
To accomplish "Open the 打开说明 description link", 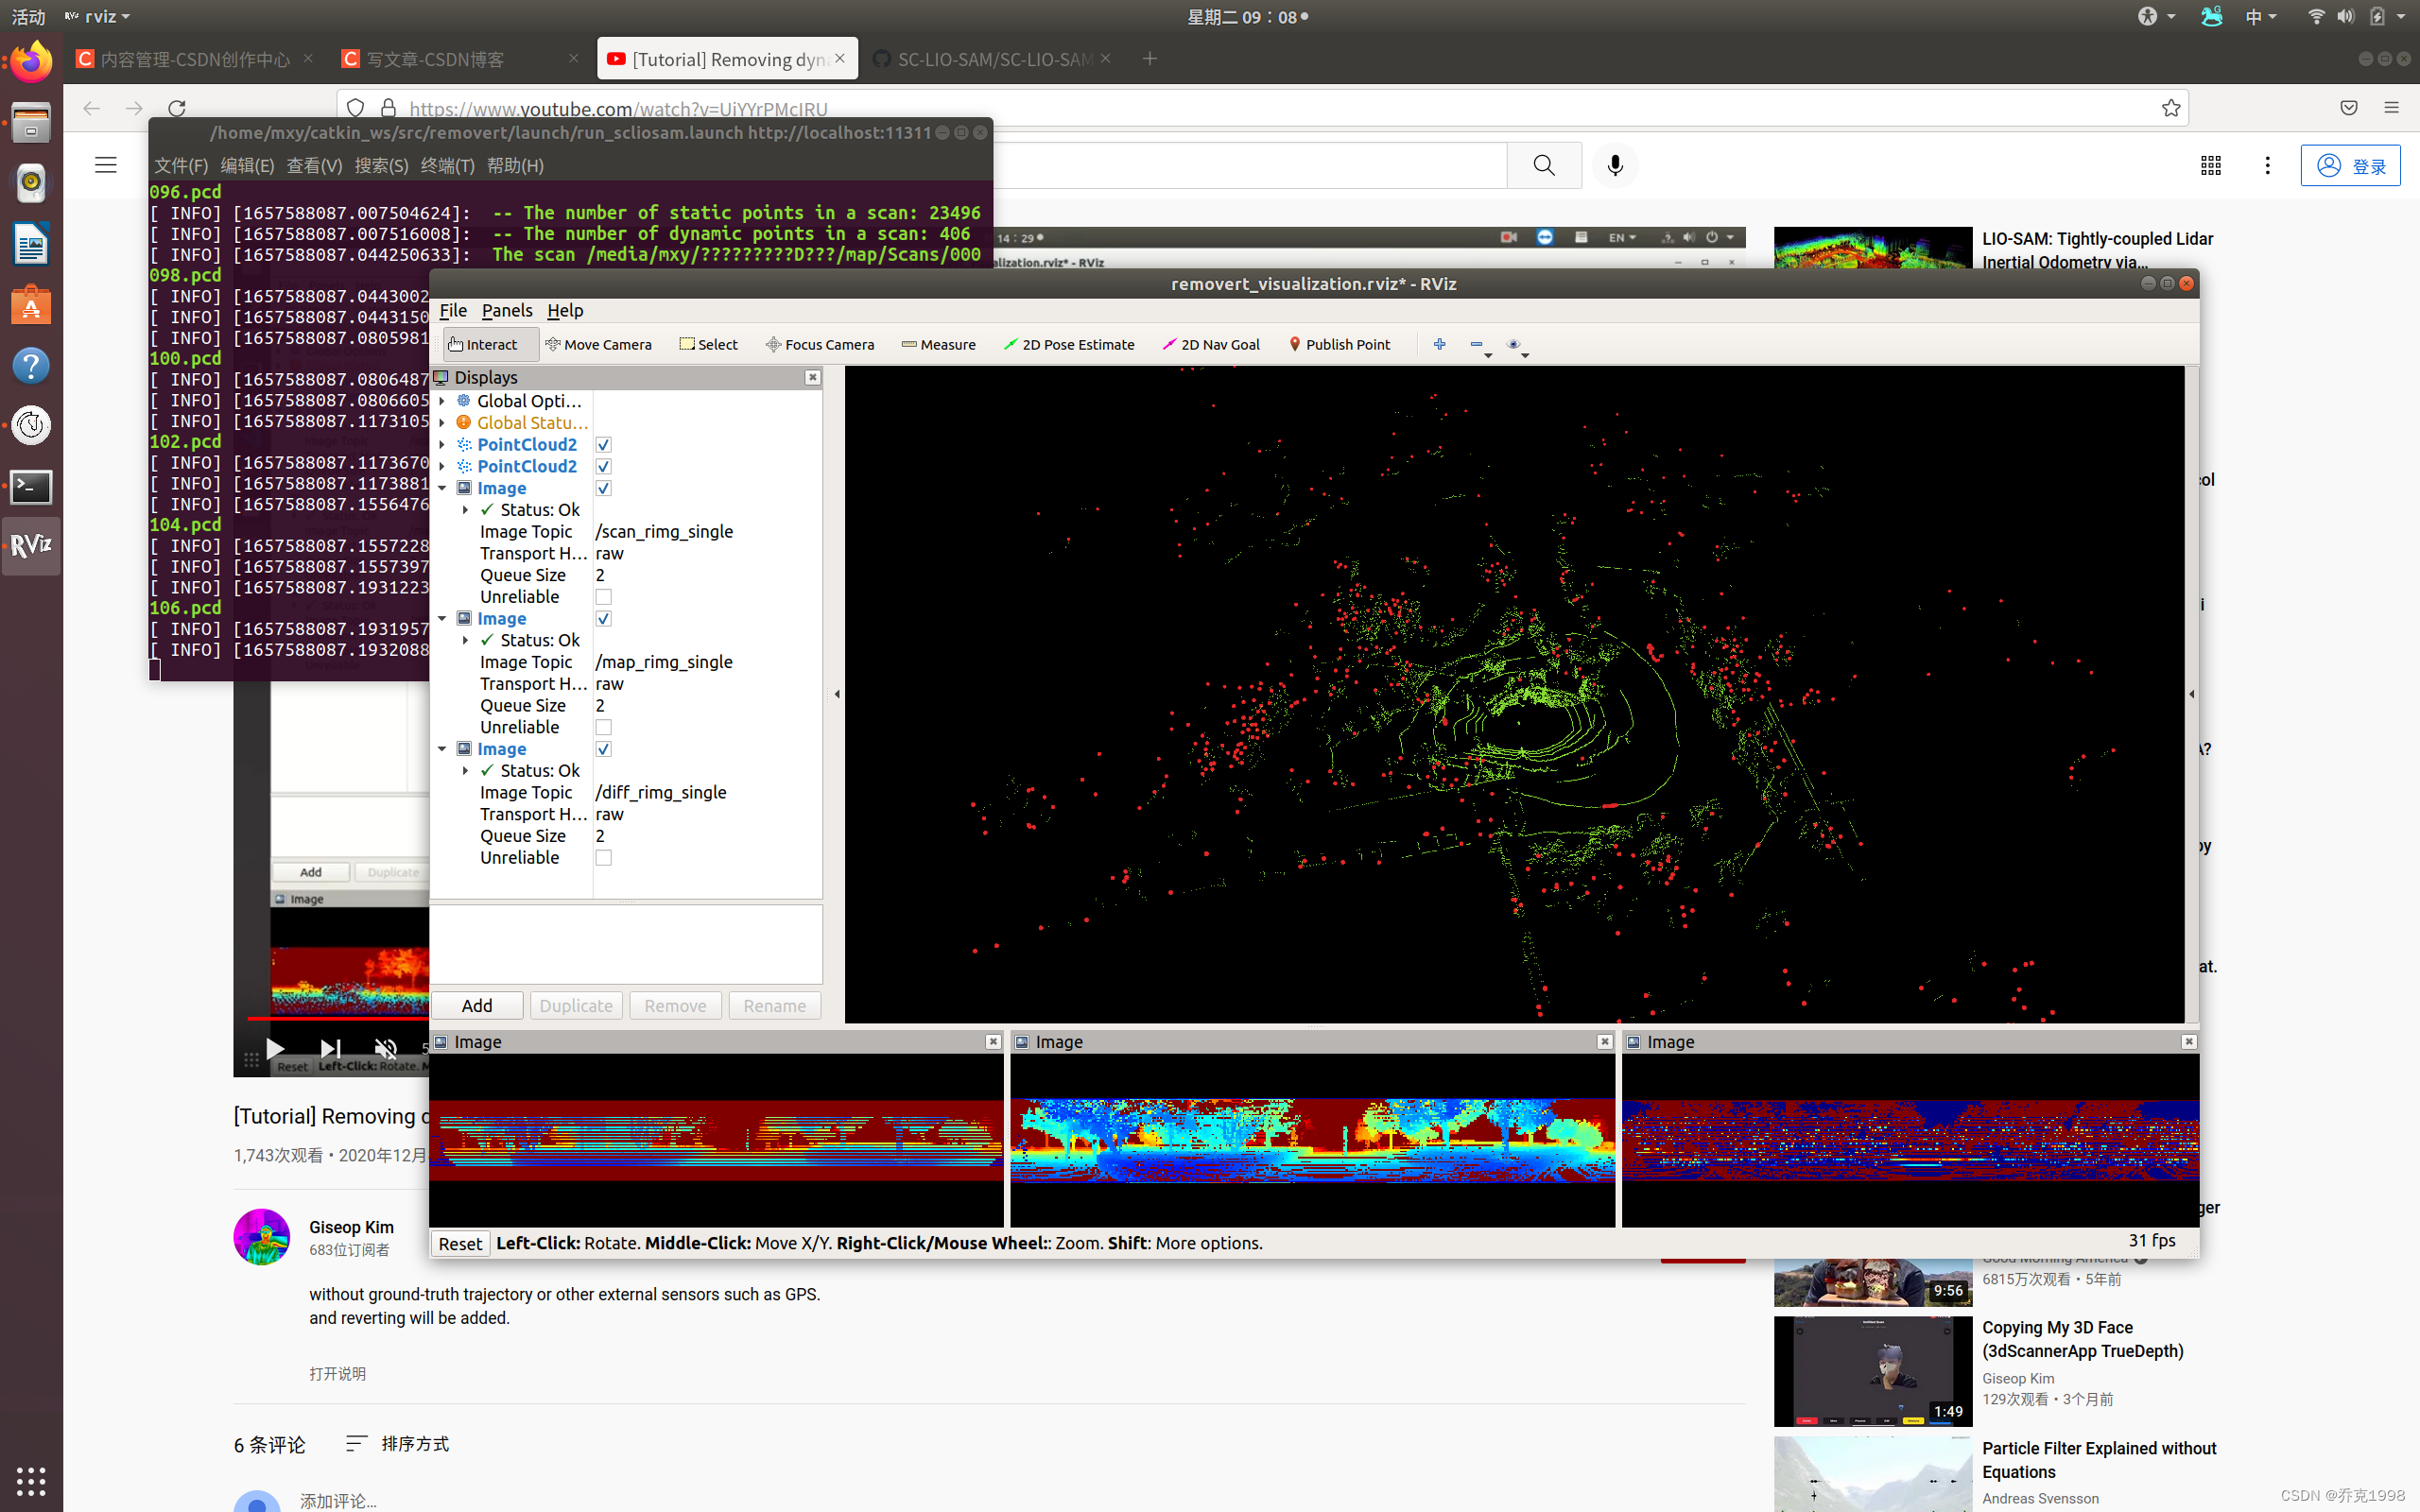I will click(x=337, y=1374).
